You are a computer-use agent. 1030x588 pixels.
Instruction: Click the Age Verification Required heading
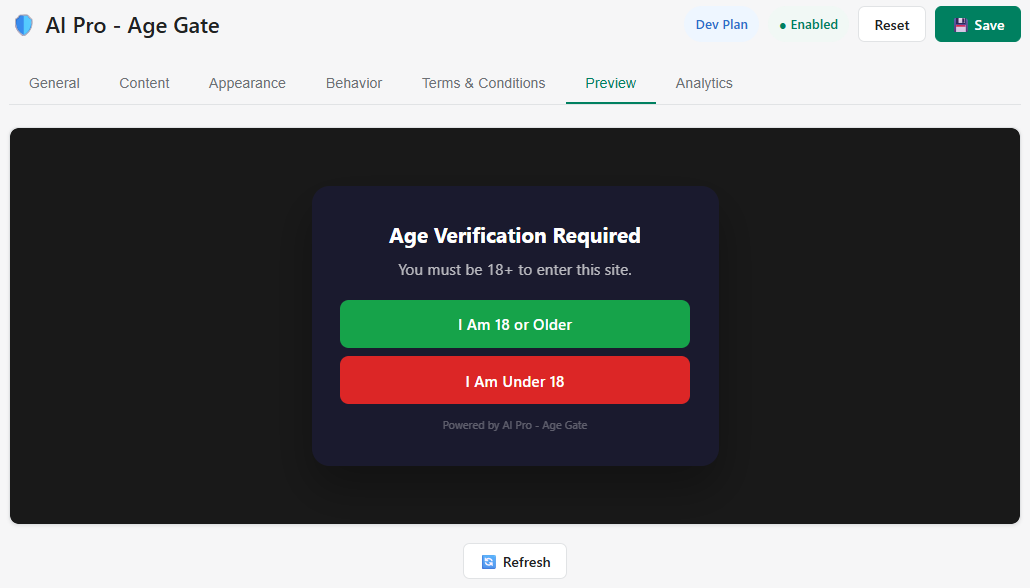coord(514,236)
